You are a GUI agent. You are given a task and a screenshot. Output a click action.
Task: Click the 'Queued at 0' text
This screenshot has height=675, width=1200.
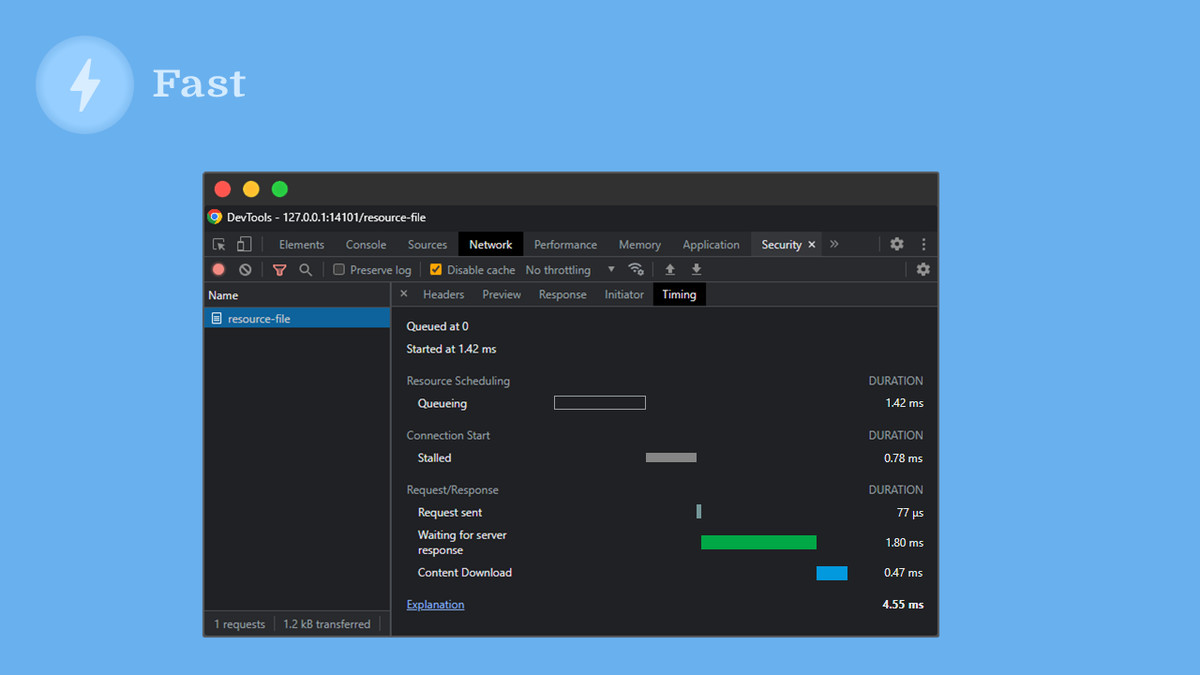coord(437,326)
